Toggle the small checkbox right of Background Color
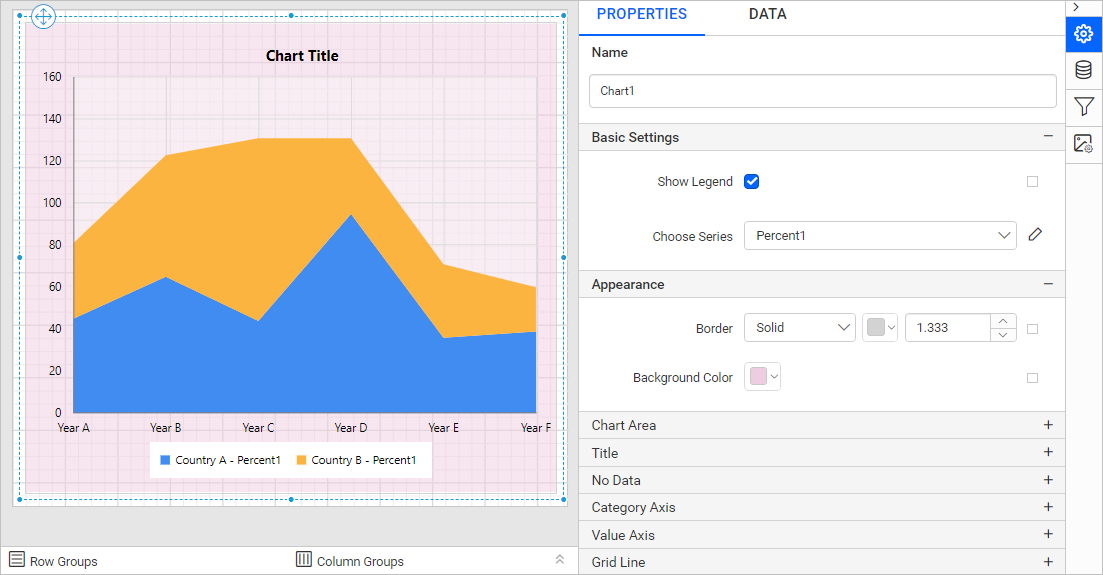This screenshot has width=1103, height=575. tap(1032, 378)
